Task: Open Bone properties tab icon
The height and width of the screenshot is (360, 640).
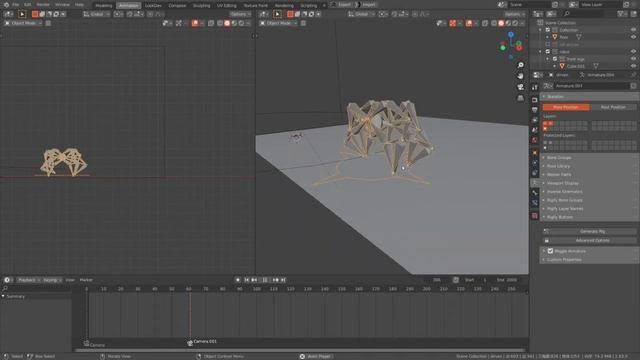Action: 535,193
